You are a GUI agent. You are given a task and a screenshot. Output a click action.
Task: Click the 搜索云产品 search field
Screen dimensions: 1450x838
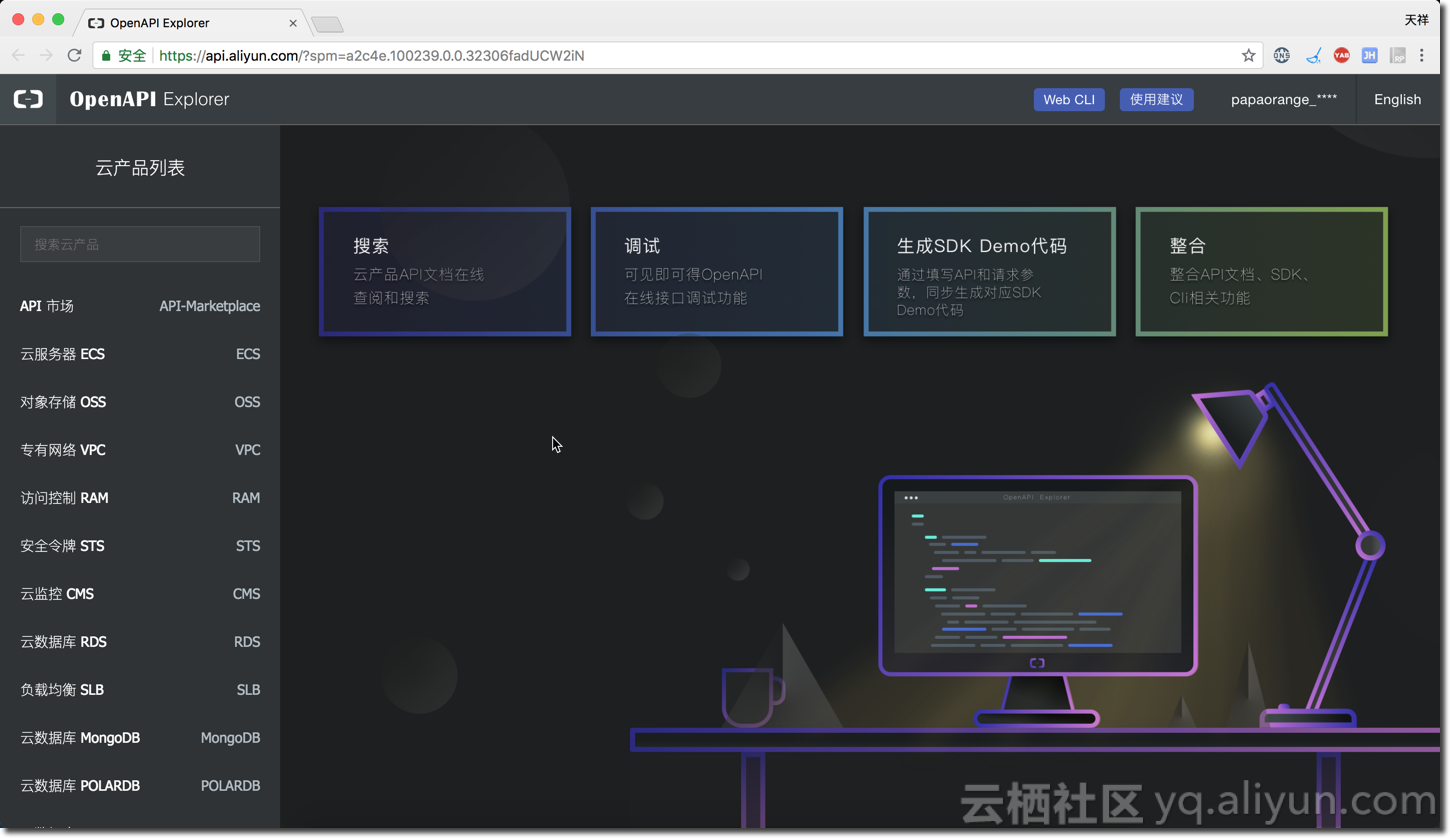140,244
